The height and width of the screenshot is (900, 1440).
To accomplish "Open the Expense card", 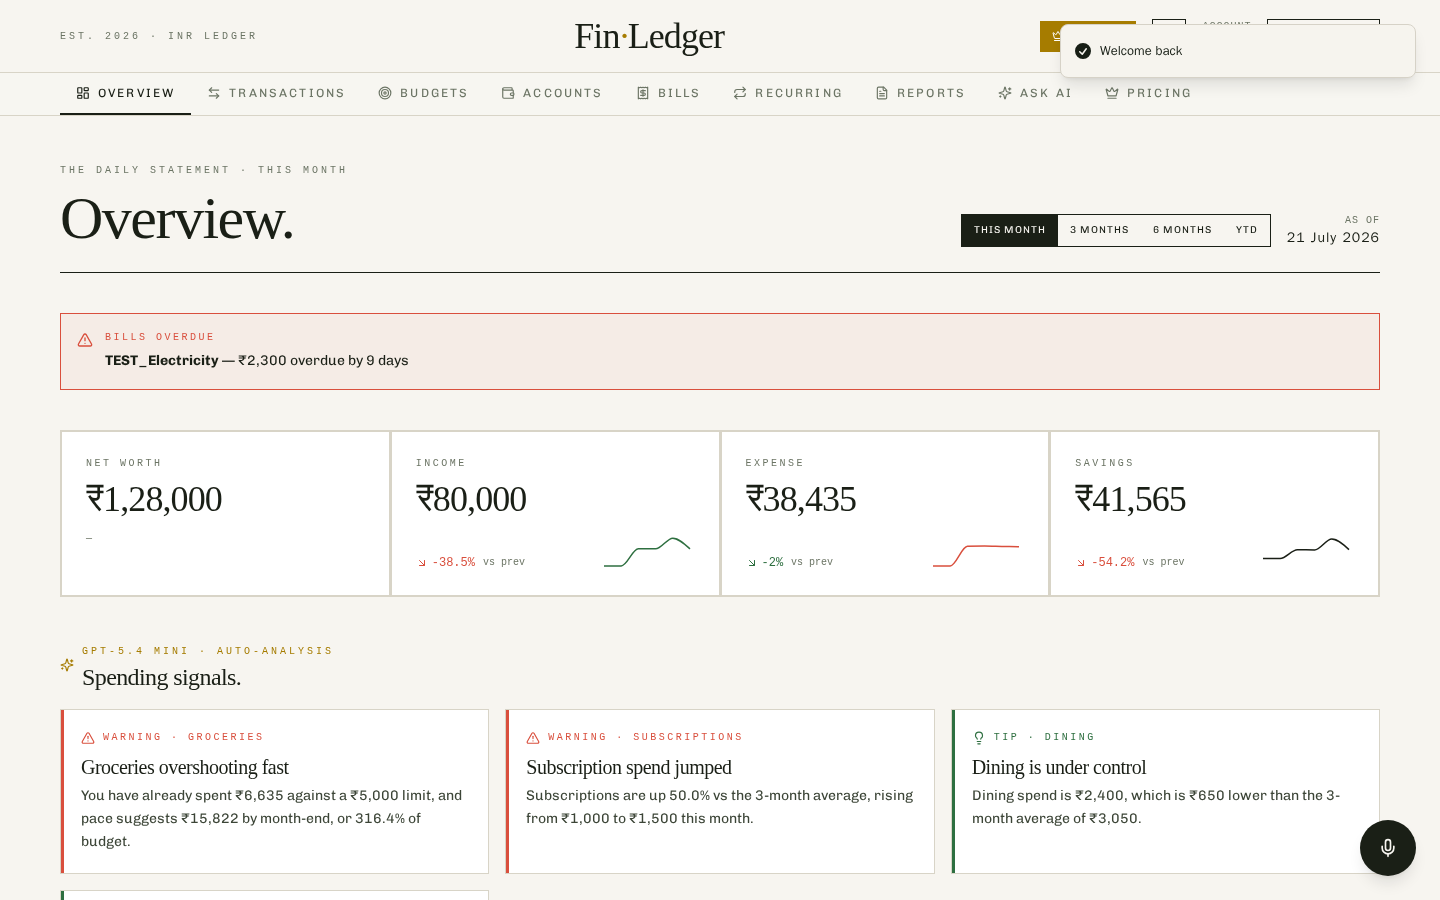I will click(x=885, y=514).
